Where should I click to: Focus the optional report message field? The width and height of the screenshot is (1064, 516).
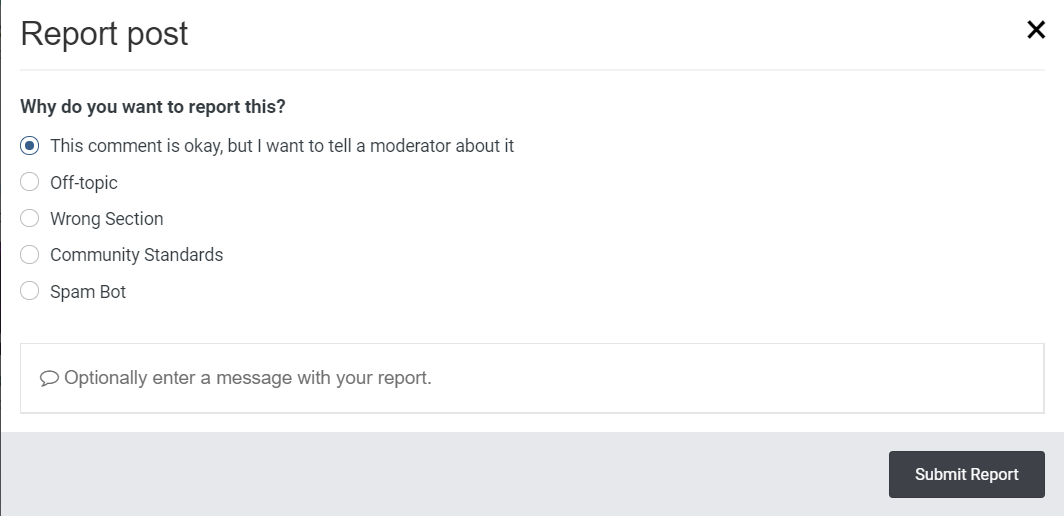point(532,378)
